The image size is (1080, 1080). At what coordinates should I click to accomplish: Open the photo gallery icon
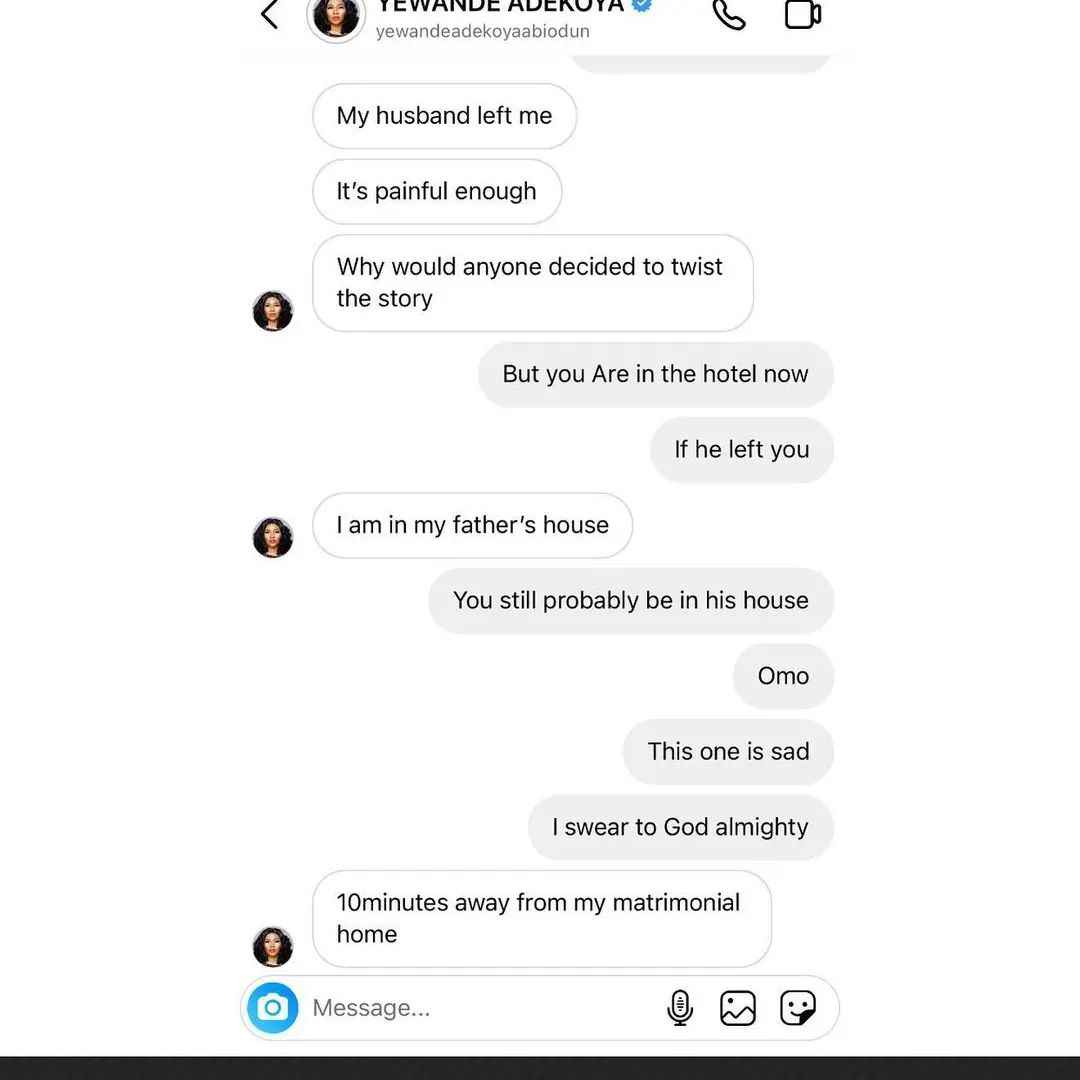[738, 1008]
